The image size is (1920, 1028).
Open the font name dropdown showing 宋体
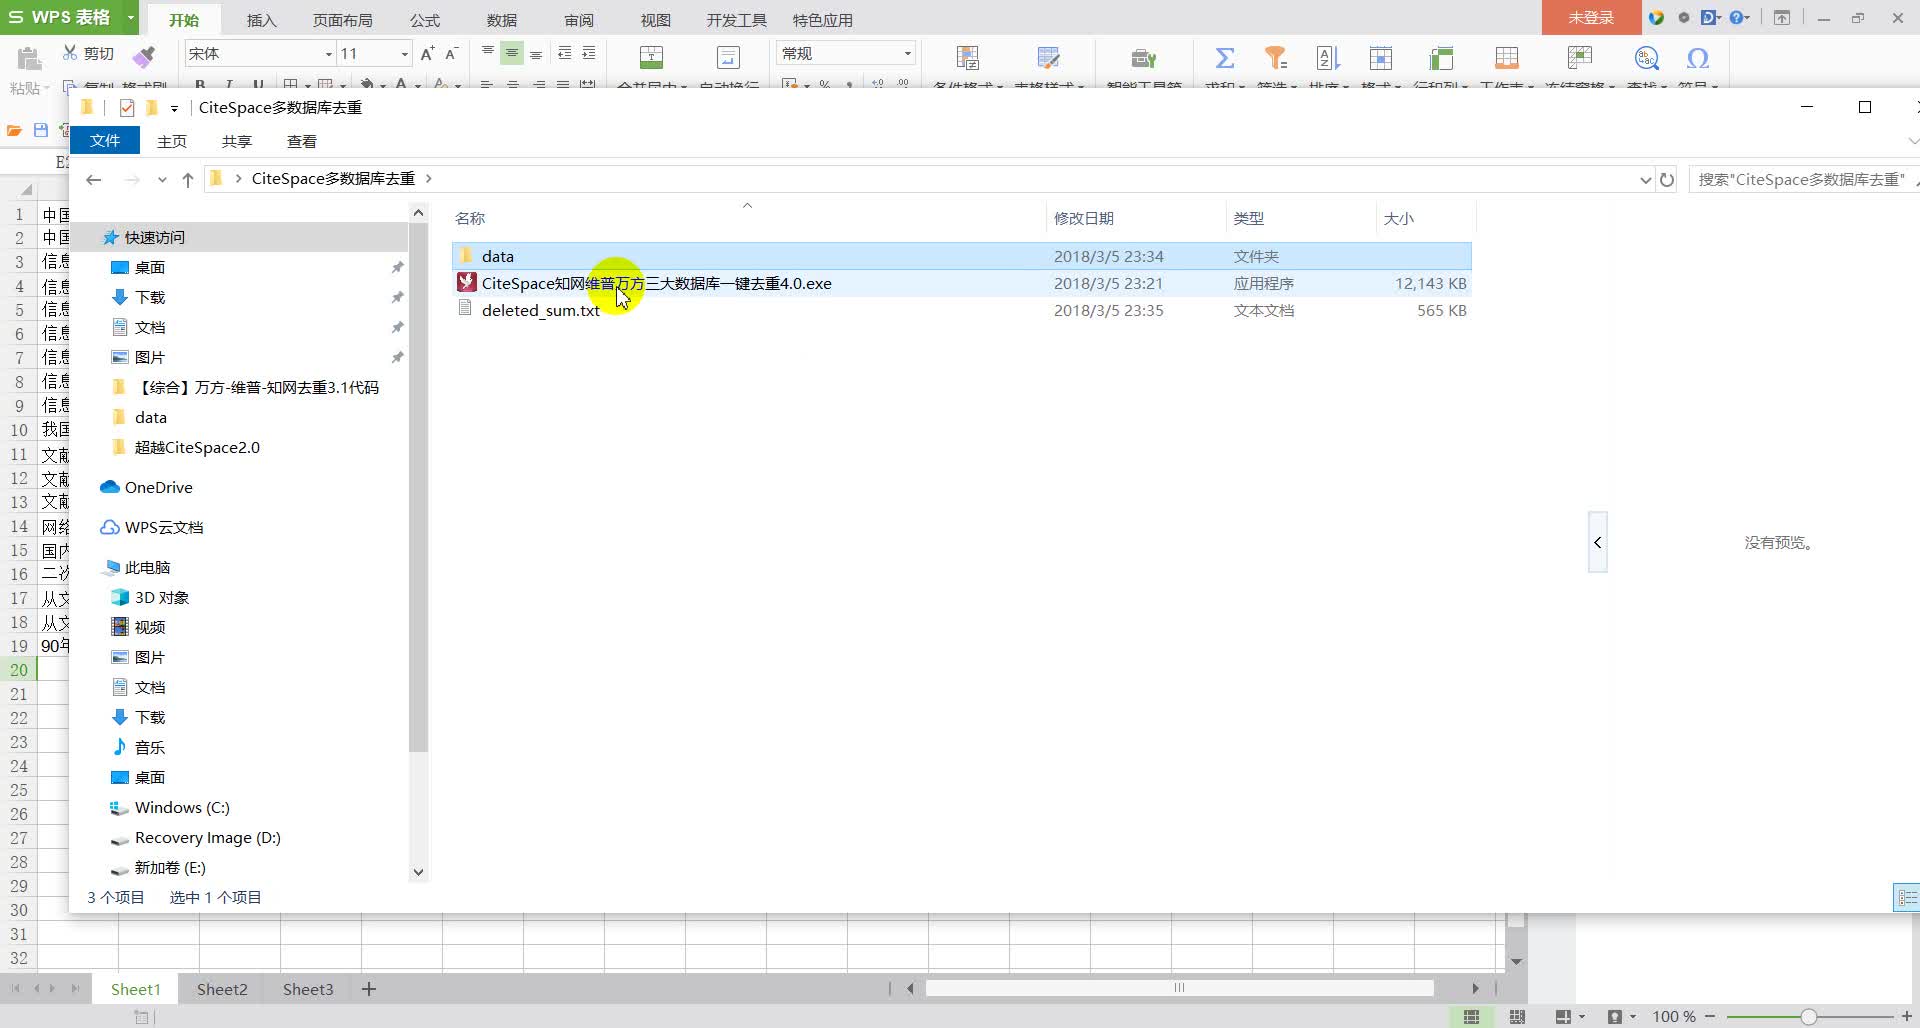point(328,54)
